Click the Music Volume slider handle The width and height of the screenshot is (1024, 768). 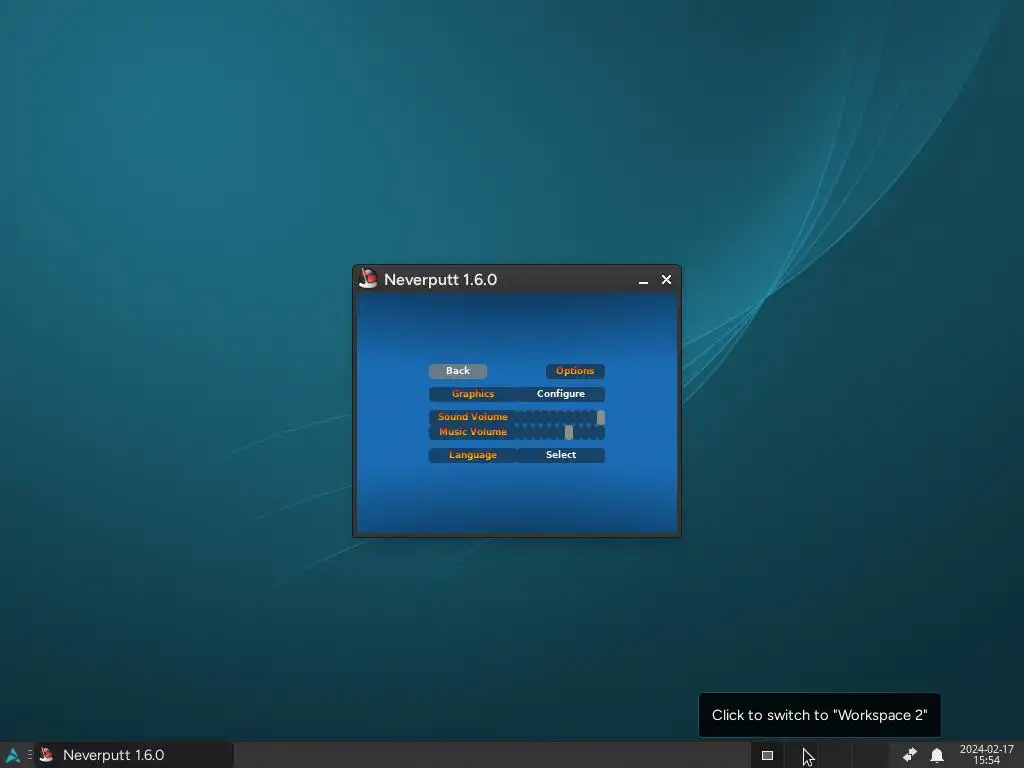click(x=569, y=432)
